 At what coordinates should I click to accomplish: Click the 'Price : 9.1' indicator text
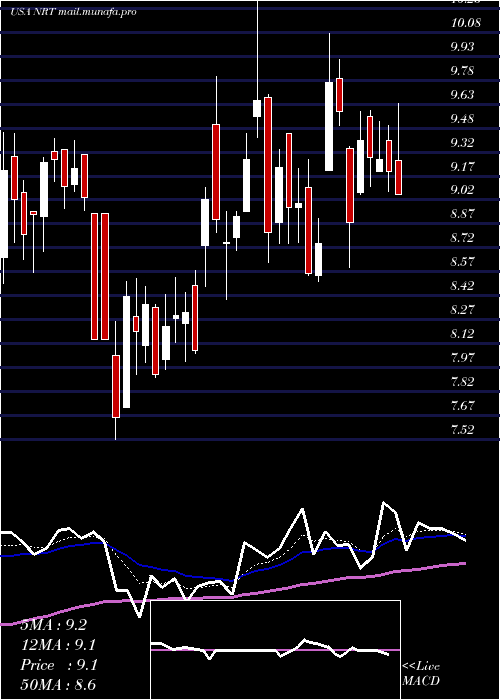click(x=58, y=665)
